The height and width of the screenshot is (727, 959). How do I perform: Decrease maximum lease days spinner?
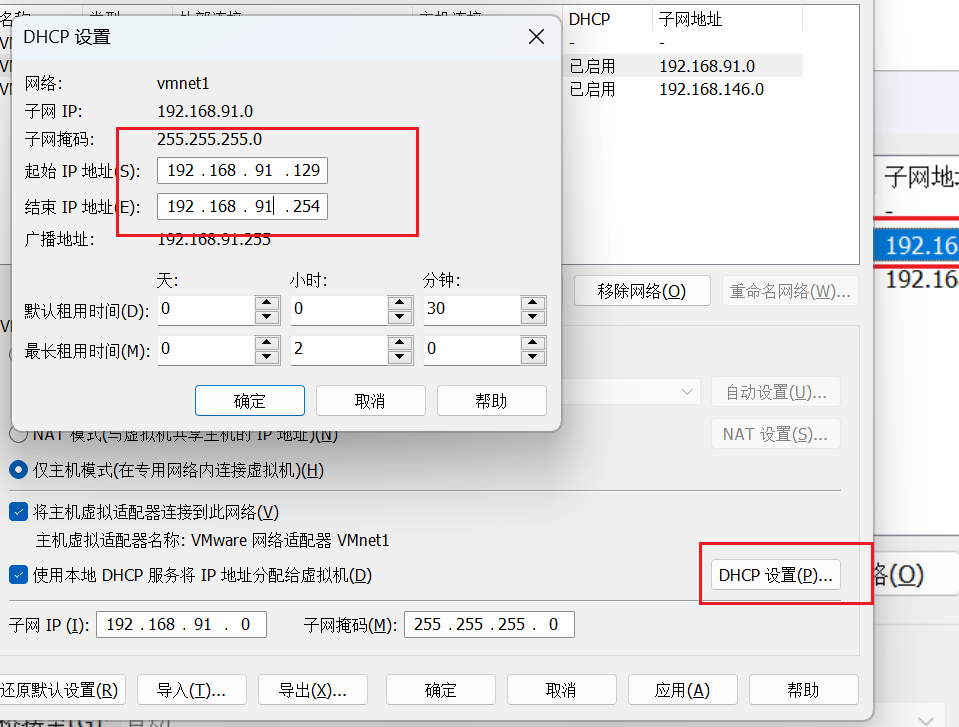click(x=267, y=357)
